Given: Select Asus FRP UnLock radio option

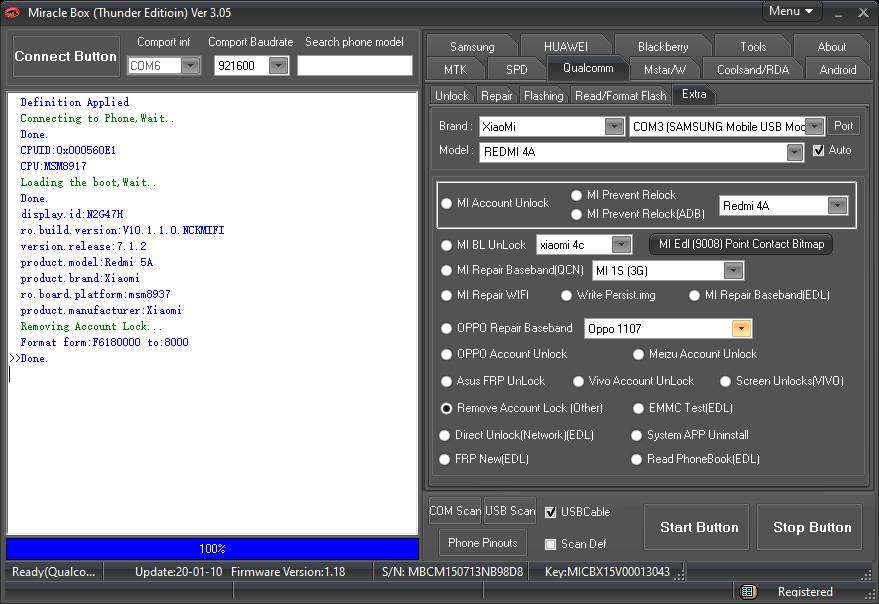Looking at the screenshot, I should pyautogui.click(x=446, y=381).
